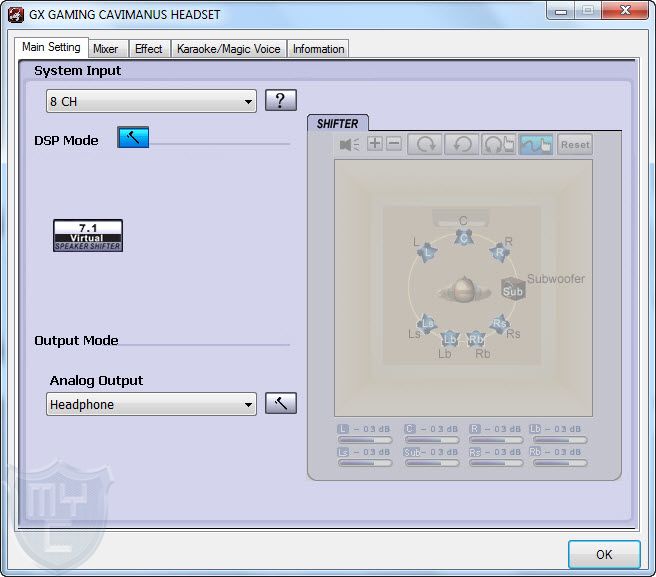Click the question mark help button
The image size is (656, 577).
[281, 100]
